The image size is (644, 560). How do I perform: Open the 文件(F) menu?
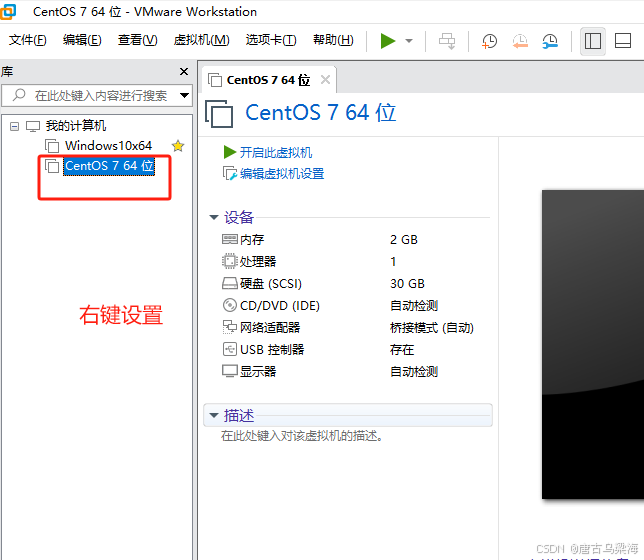tap(28, 40)
